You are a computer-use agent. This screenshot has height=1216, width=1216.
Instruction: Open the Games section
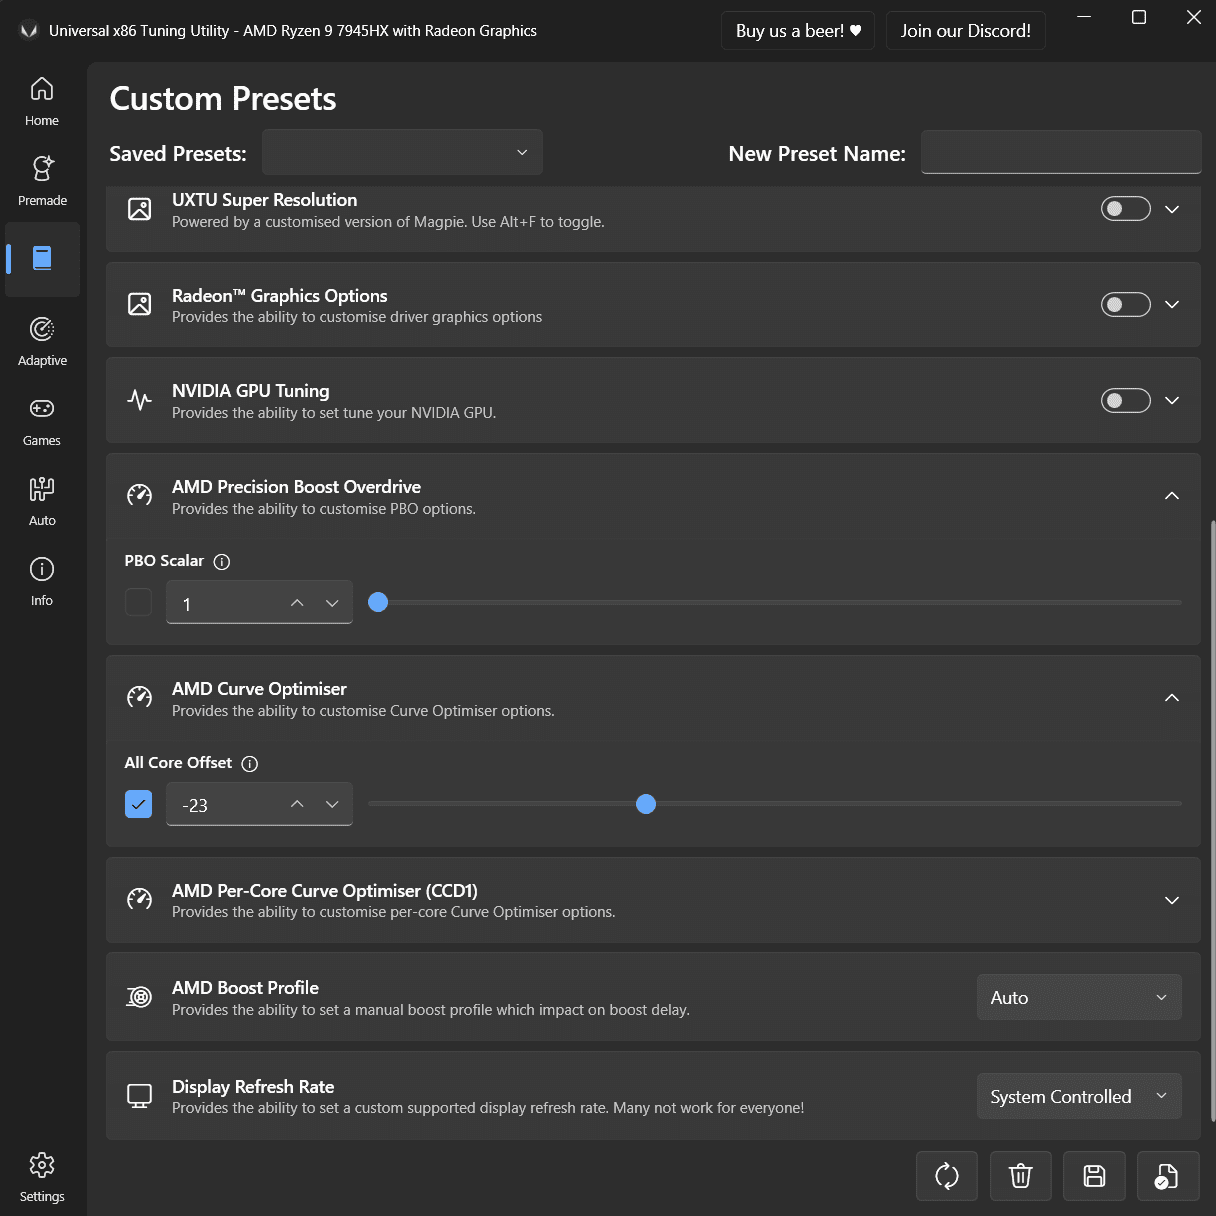click(x=42, y=421)
